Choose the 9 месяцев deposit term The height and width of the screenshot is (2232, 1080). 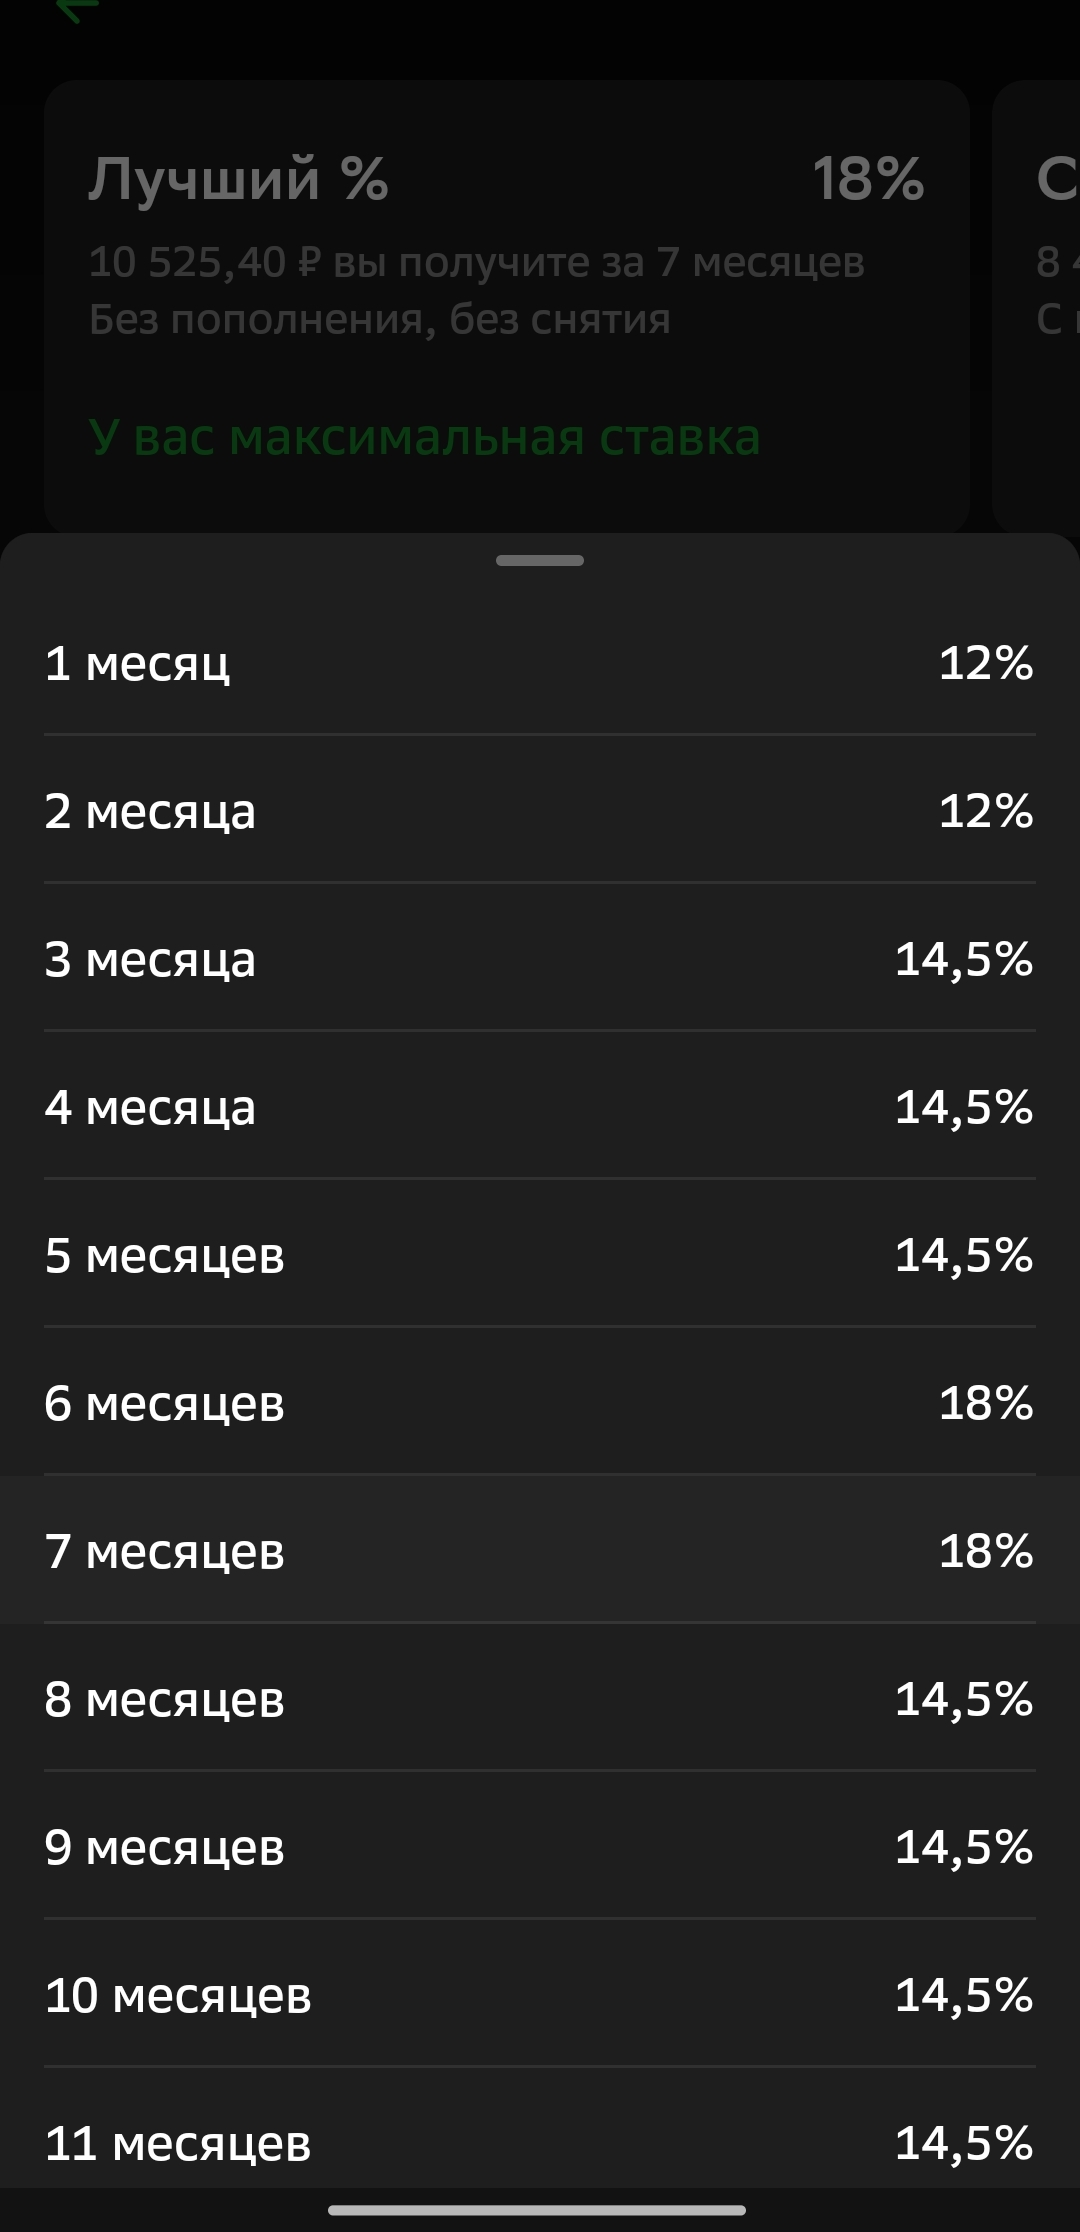540,1846
